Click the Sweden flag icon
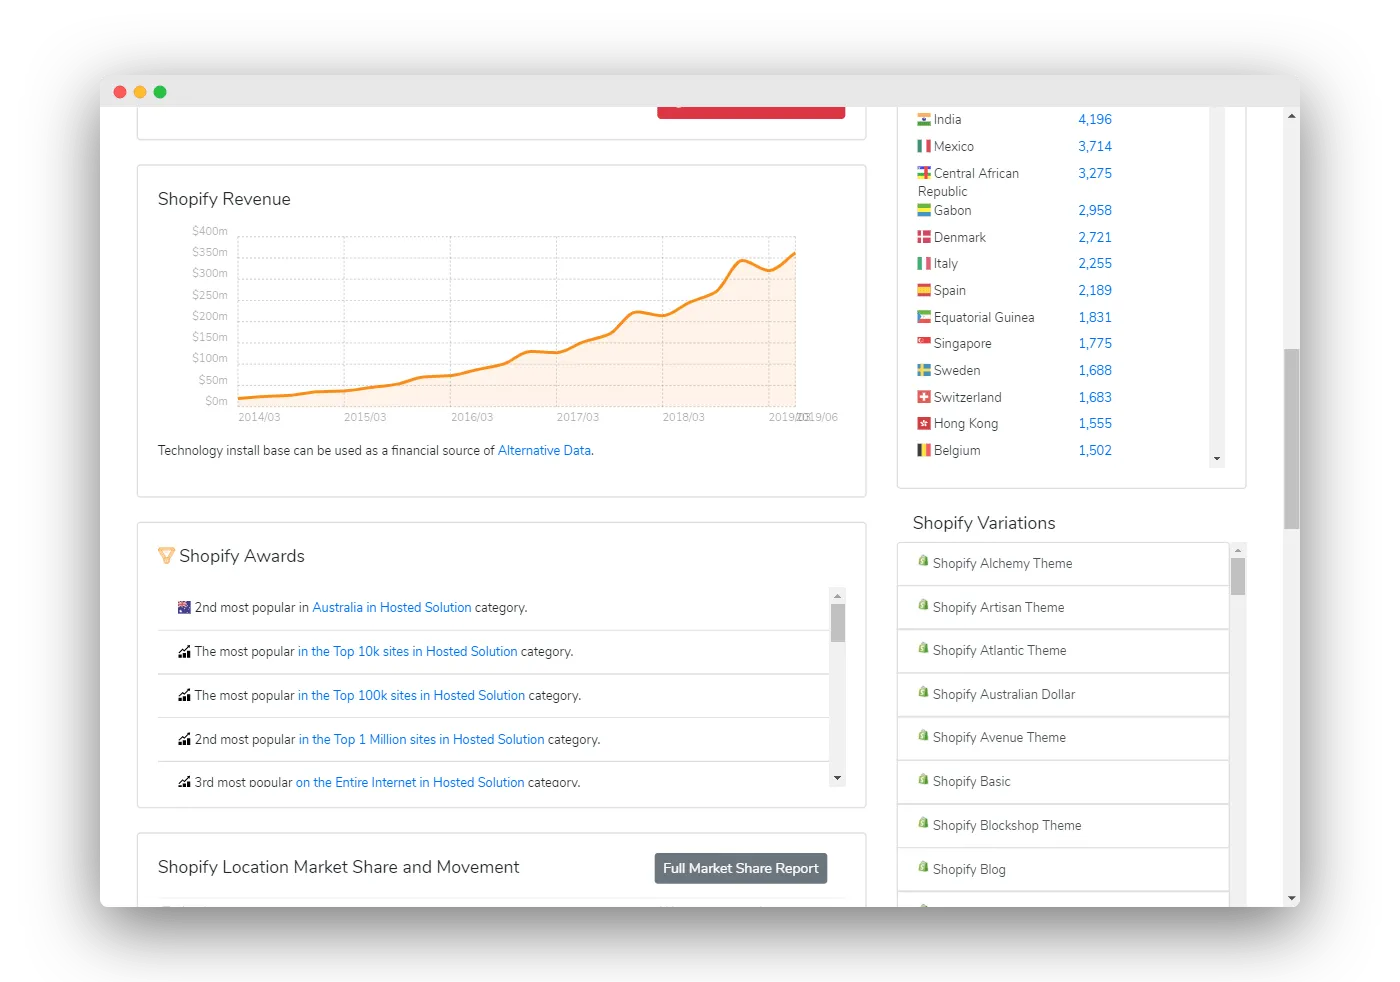 click(x=924, y=370)
